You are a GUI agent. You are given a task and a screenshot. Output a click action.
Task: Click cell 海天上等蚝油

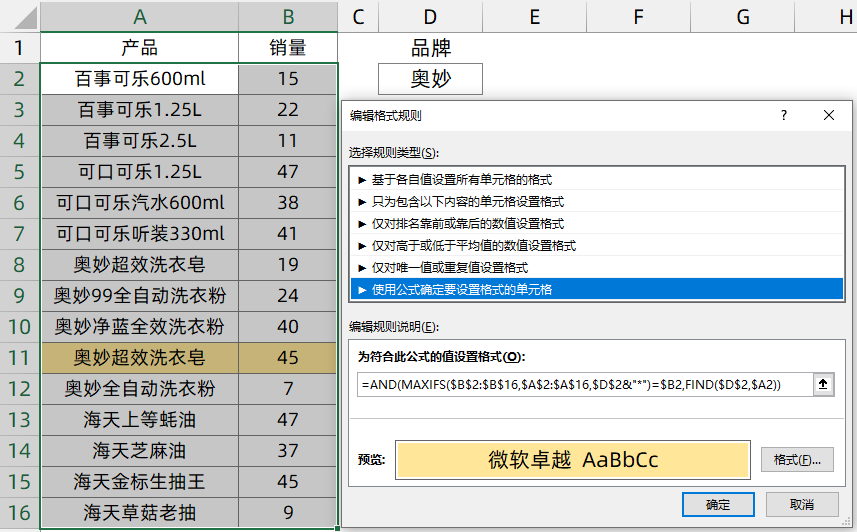pyautogui.click(x=139, y=419)
